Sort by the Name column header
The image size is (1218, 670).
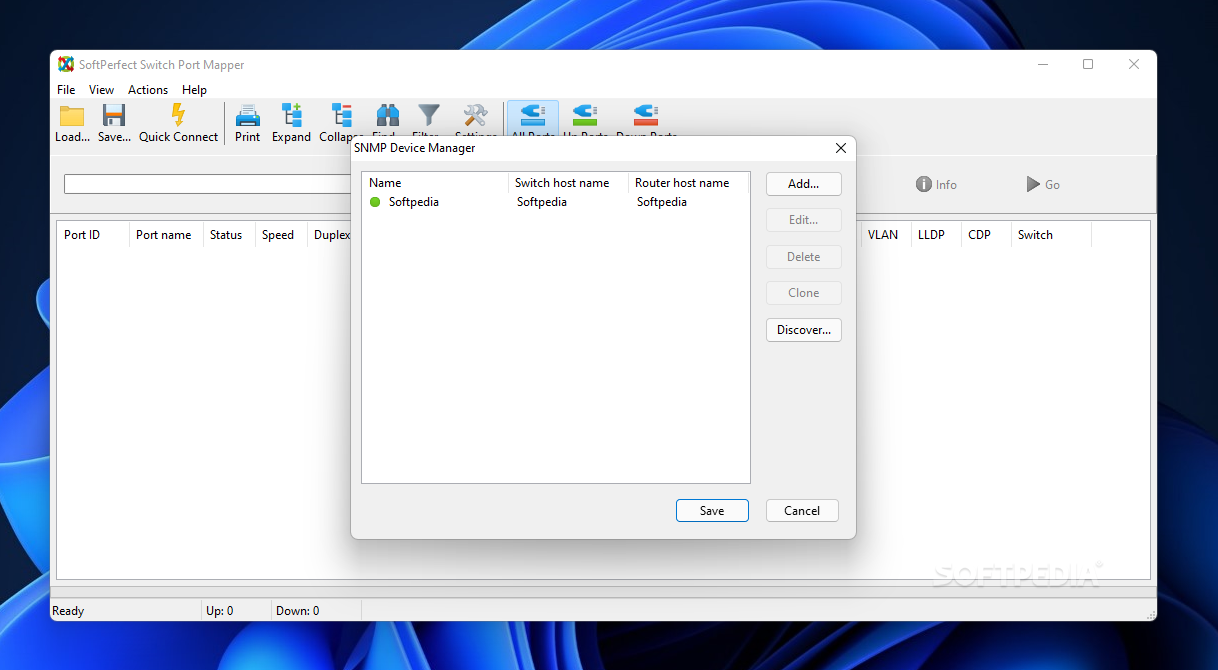[x=435, y=183]
